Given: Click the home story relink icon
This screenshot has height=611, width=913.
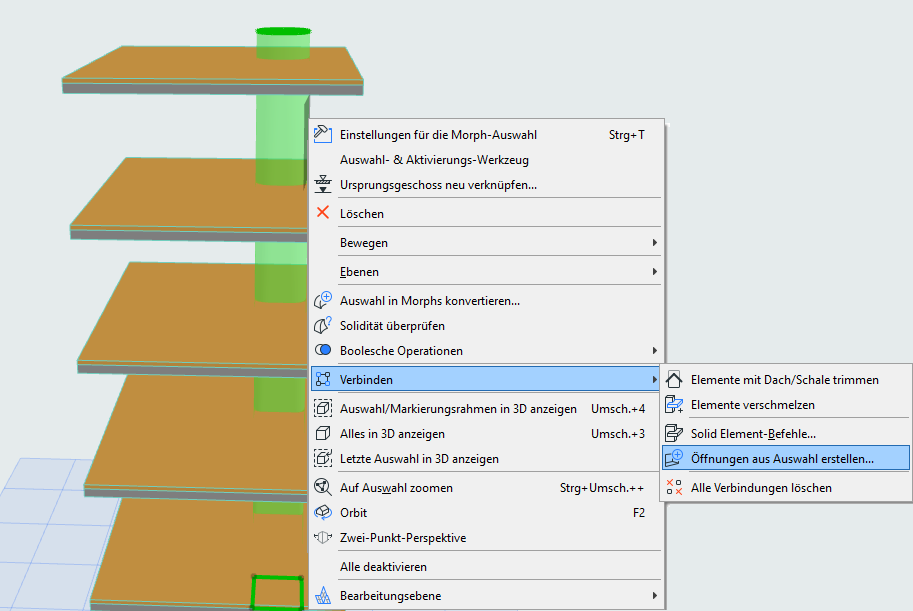Looking at the screenshot, I should pos(323,185).
